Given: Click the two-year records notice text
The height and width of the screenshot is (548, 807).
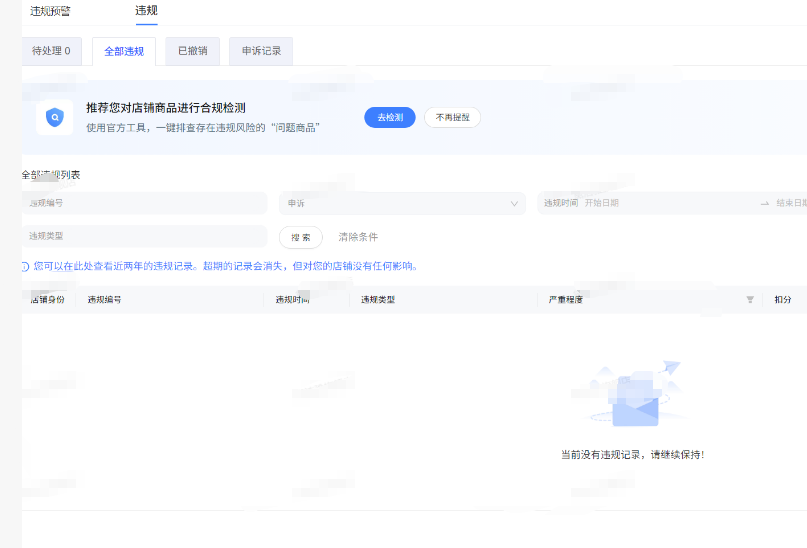Looking at the screenshot, I should click(225, 267).
